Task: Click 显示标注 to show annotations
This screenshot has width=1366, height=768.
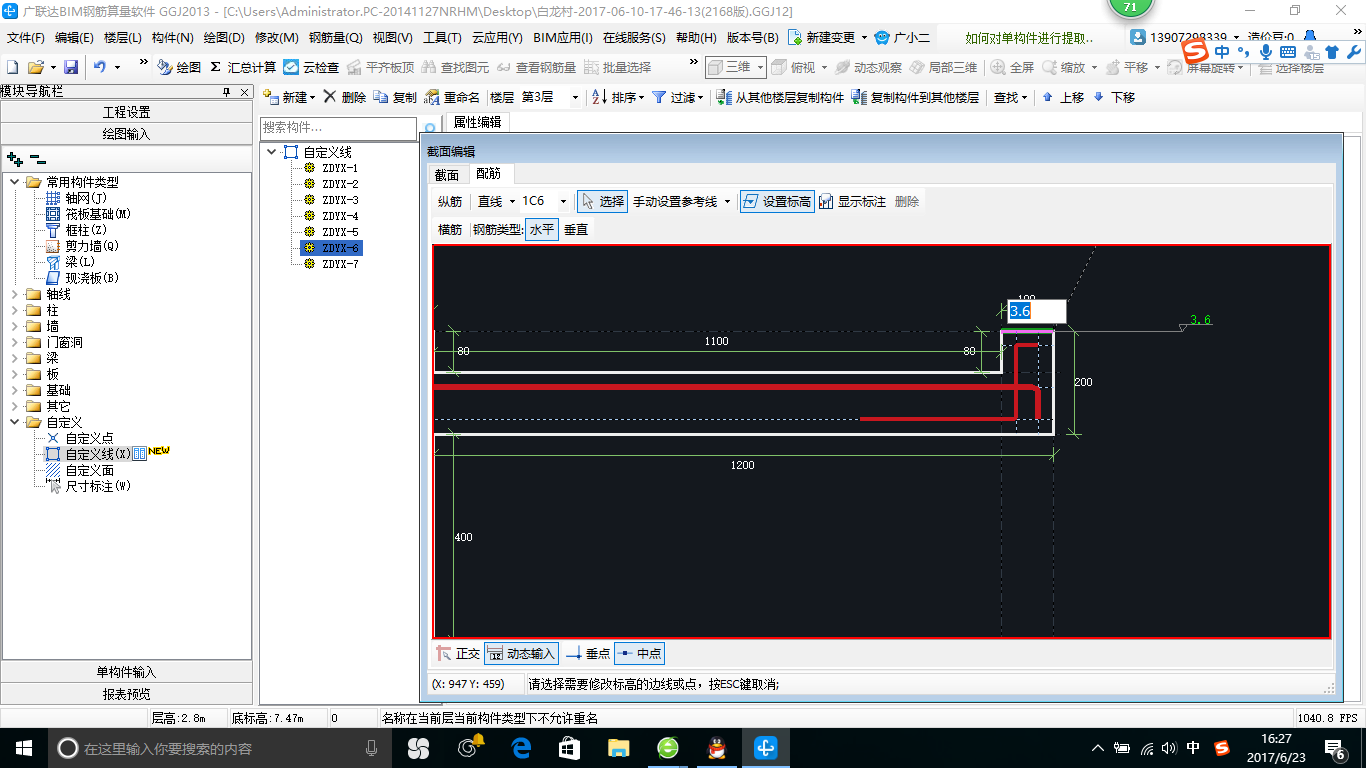Action: click(x=853, y=201)
